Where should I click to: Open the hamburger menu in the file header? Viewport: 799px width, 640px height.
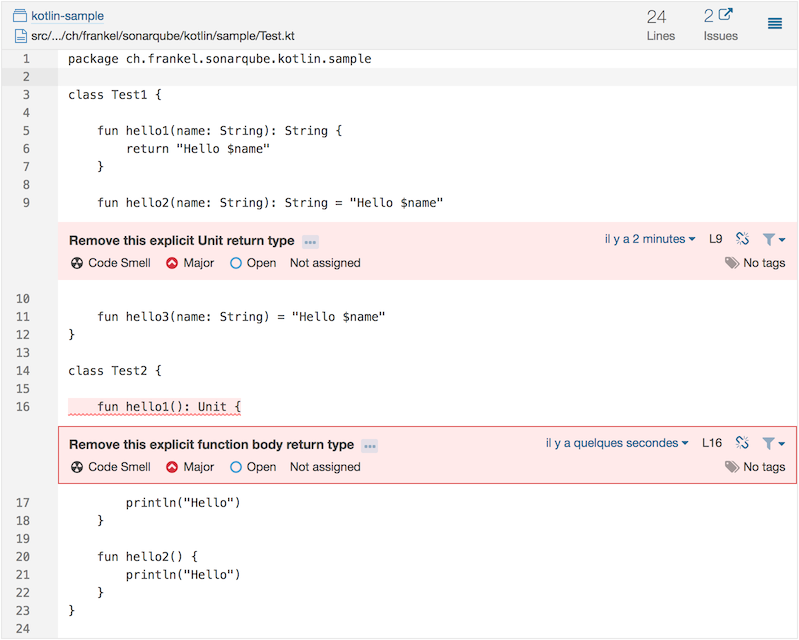pyautogui.click(x=774, y=24)
